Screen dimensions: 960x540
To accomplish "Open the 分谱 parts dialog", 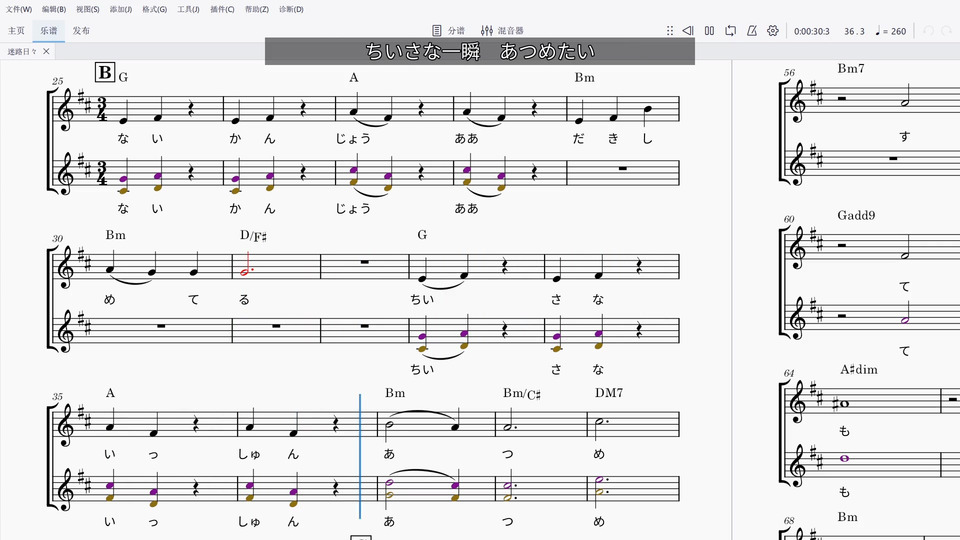I will [448, 31].
